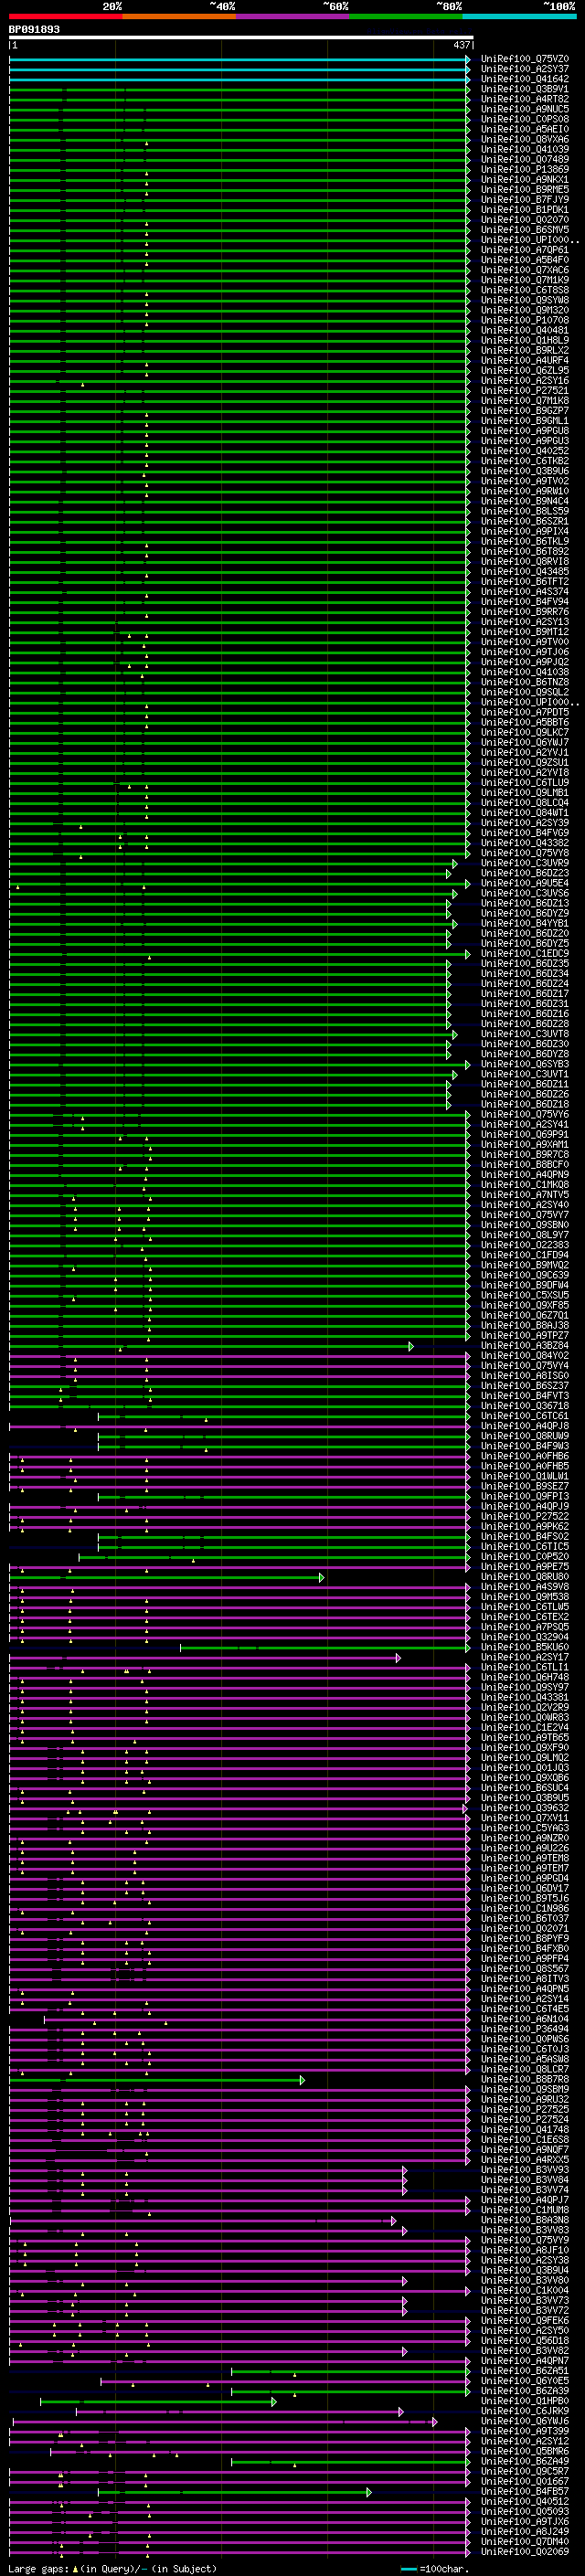The height and width of the screenshot is (2576, 585).
Task: Click the orange ~40% identity color band
Action: coord(179,16)
